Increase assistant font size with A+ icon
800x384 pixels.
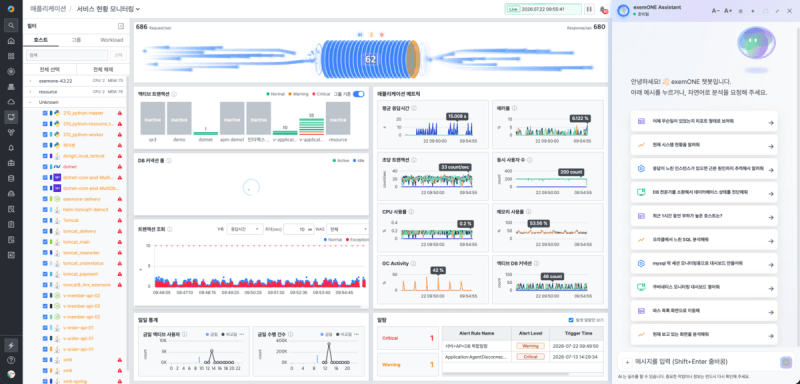(728, 11)
